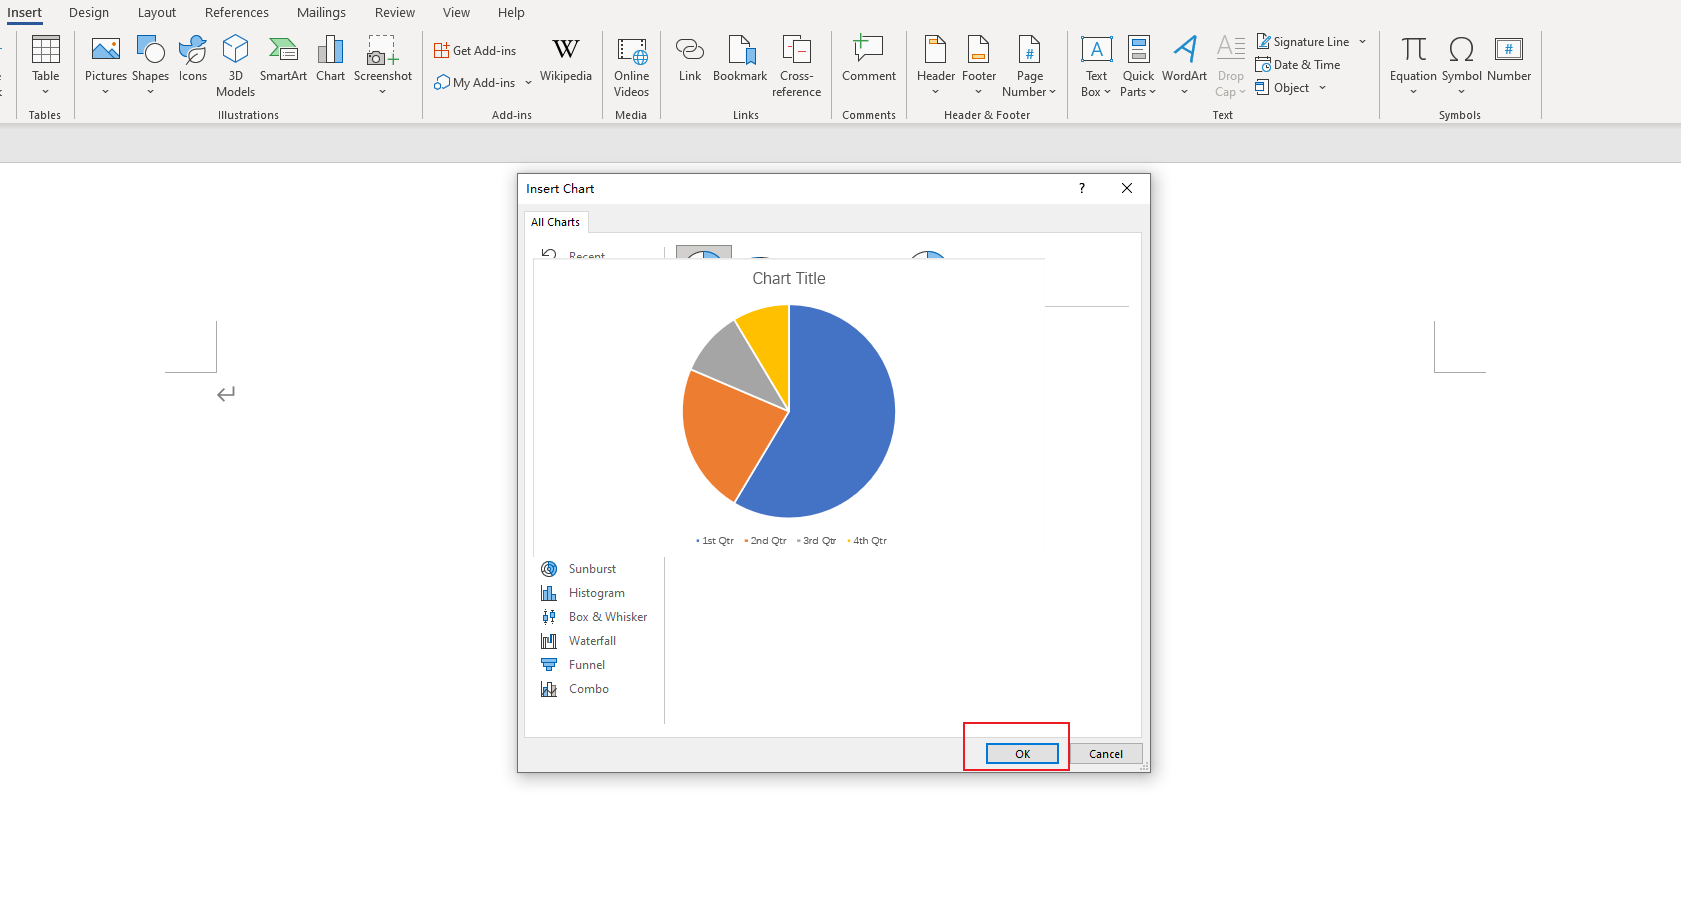This screenshot has height=908, width=1681.
Task: Choose Histogram chart type
Action: pyautogui.click(x=596, y=593)
